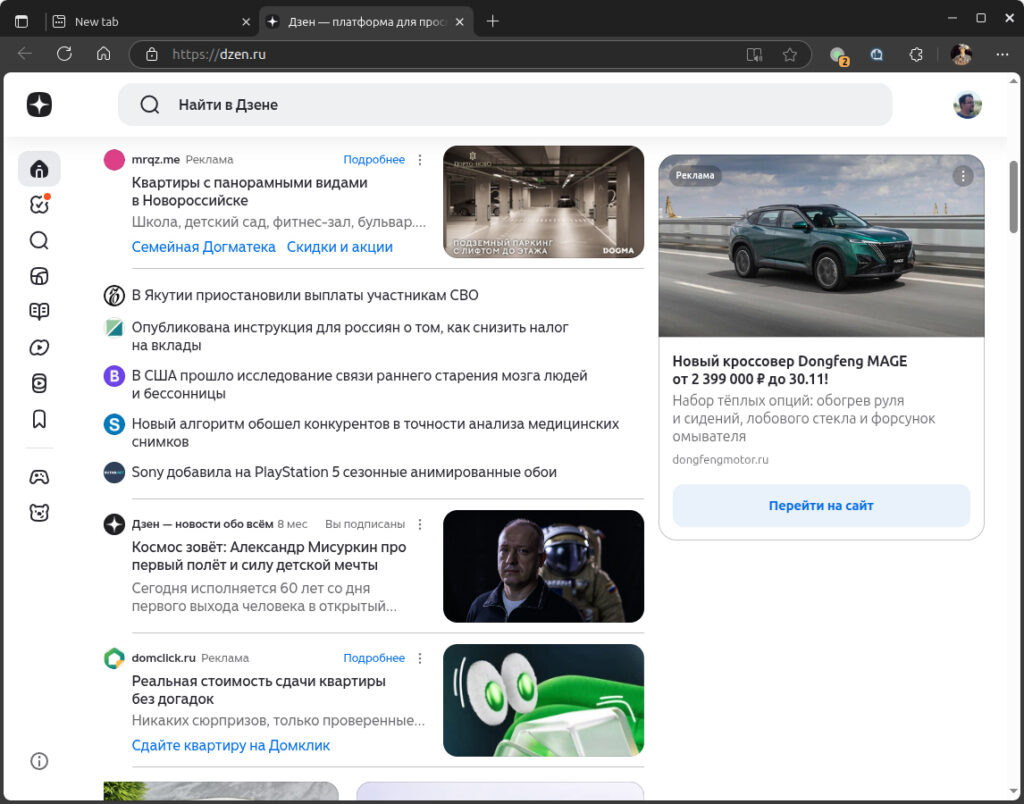Open the articles book icon in sidebar

[x=39, y=311]
